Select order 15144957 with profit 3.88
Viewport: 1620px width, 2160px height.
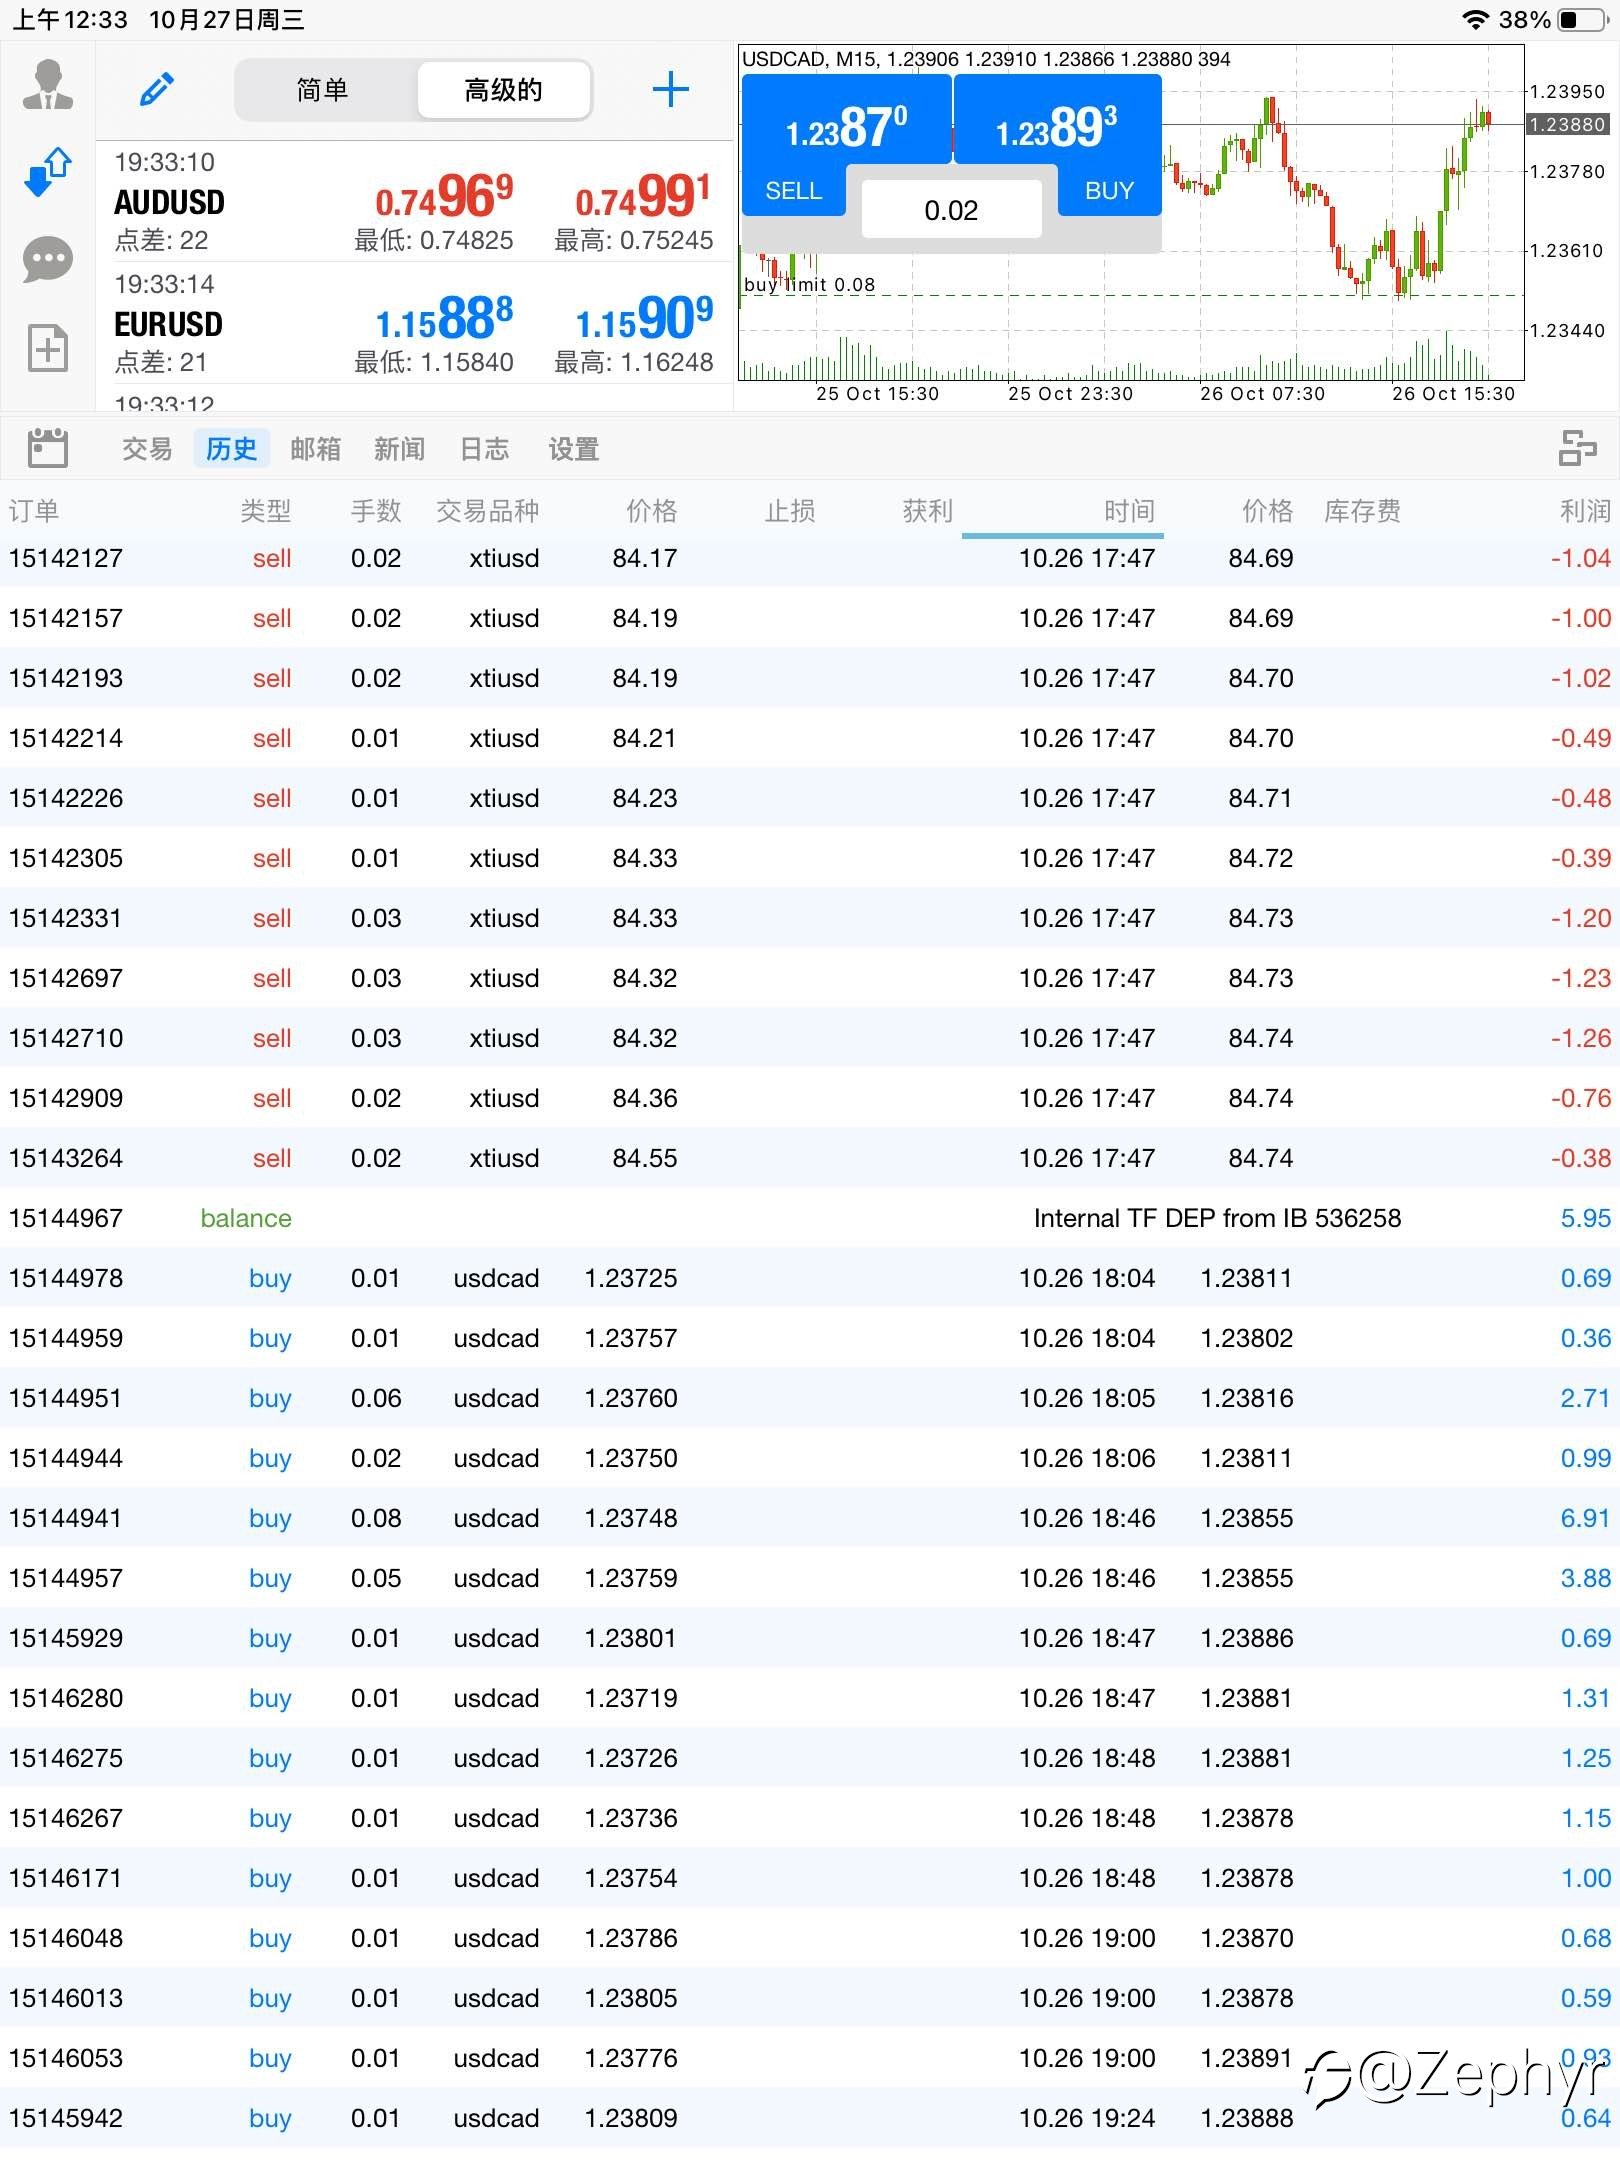click(810, 1578)
